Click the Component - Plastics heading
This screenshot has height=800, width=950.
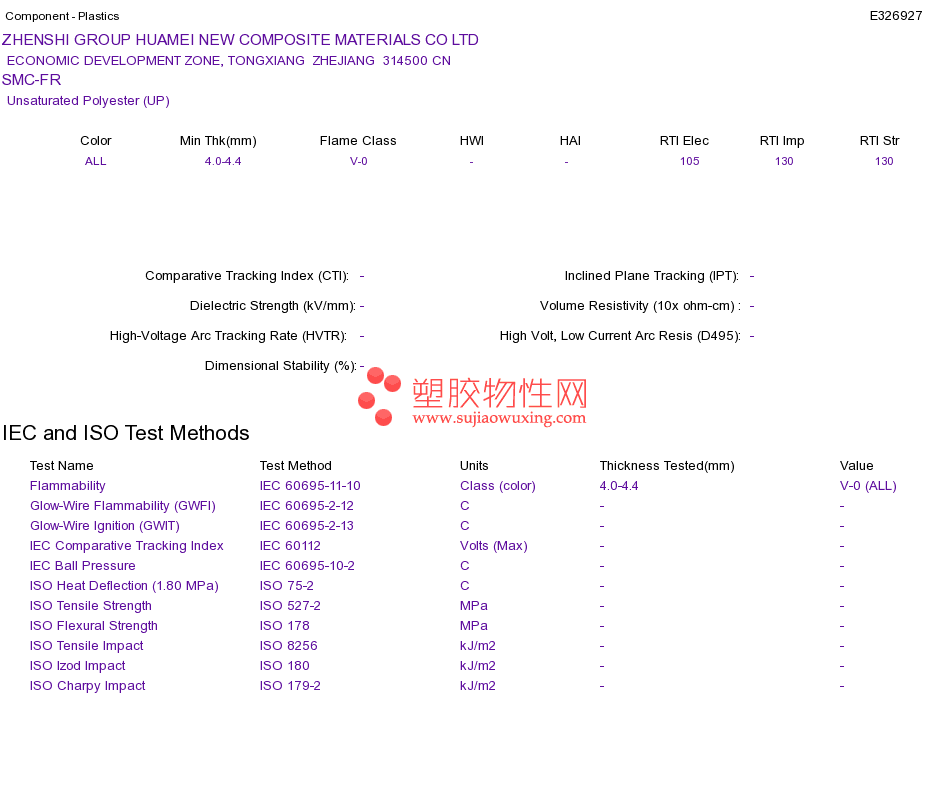62,16
